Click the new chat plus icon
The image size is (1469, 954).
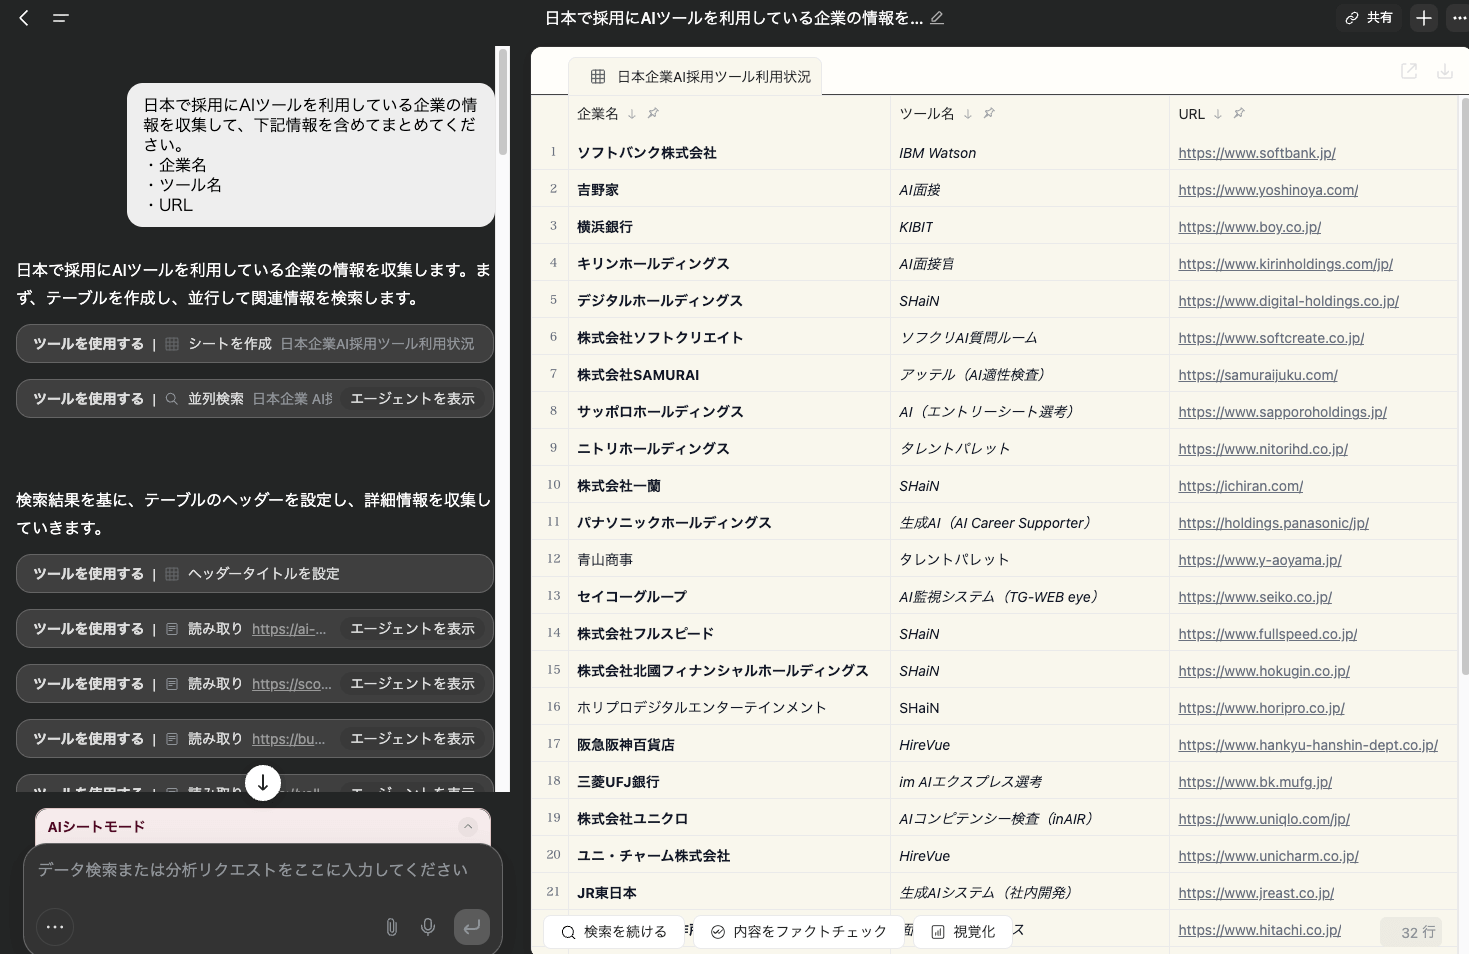pyautogui.click(x=1424, y=18)
